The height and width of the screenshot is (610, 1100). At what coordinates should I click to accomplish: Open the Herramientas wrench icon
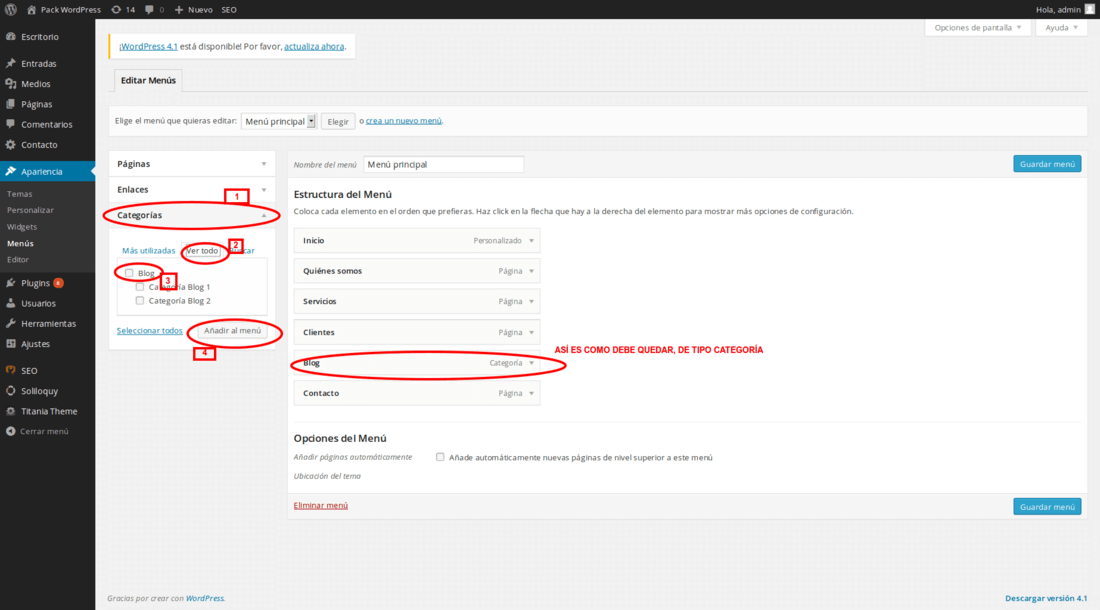pos(11,323)
